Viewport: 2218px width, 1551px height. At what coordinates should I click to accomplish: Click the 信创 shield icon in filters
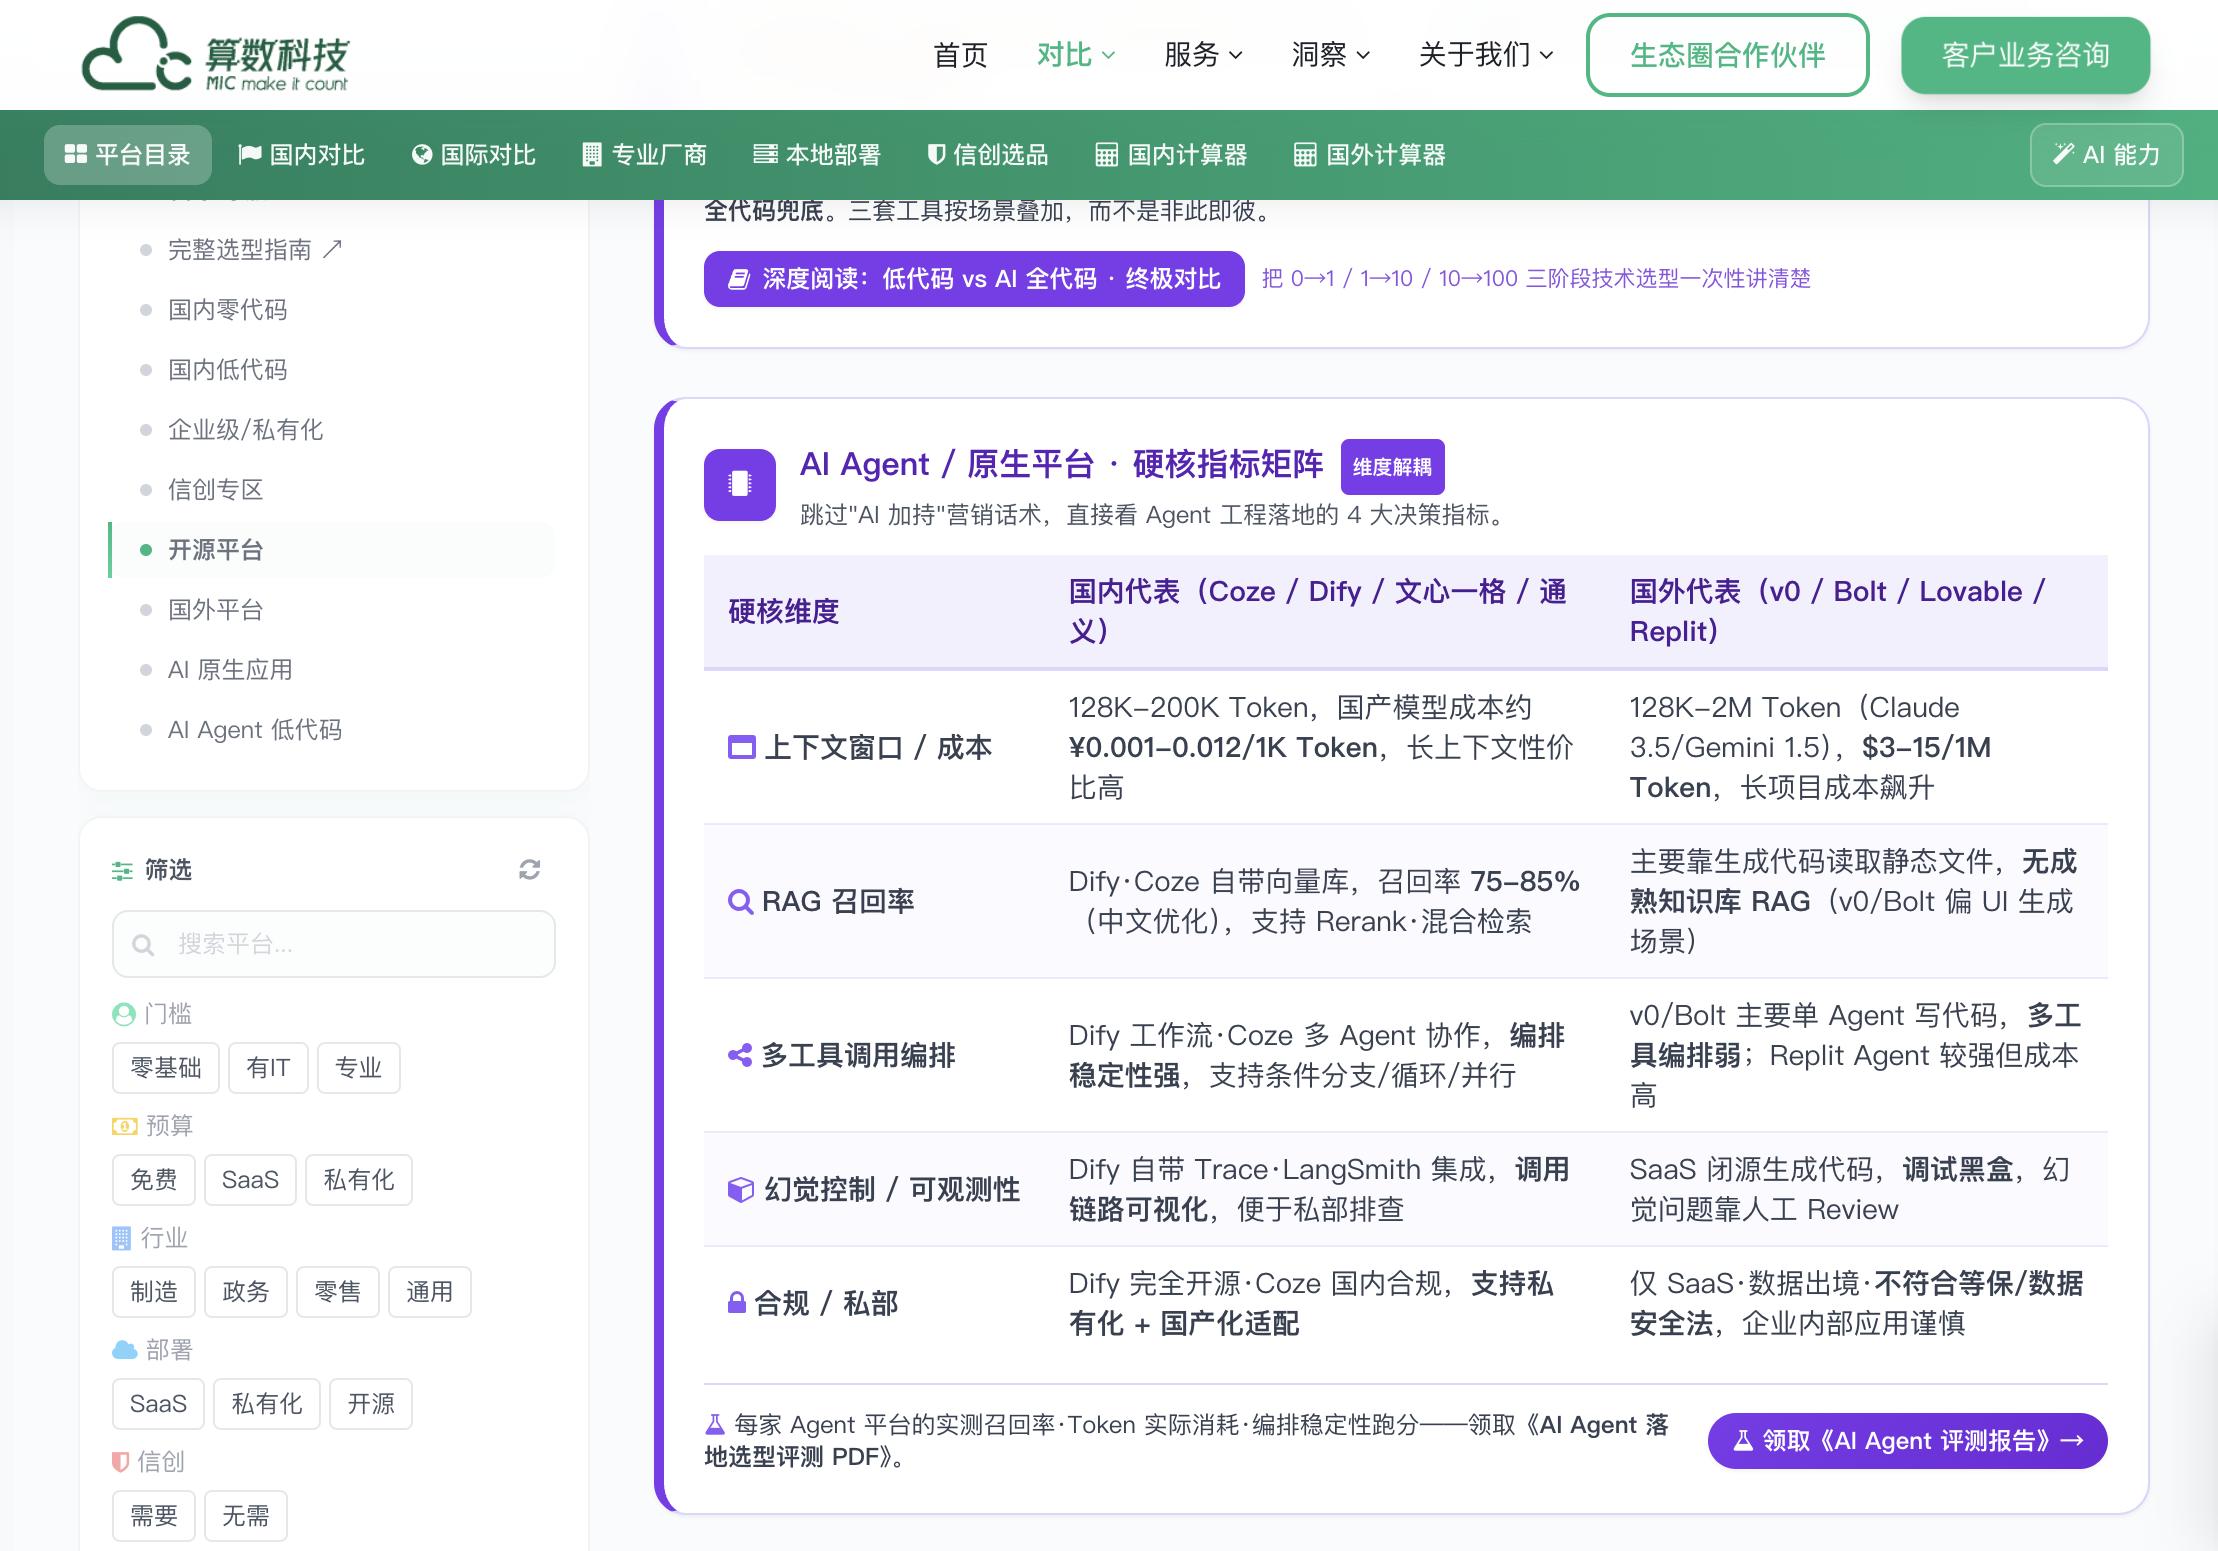click(120, 1462)
